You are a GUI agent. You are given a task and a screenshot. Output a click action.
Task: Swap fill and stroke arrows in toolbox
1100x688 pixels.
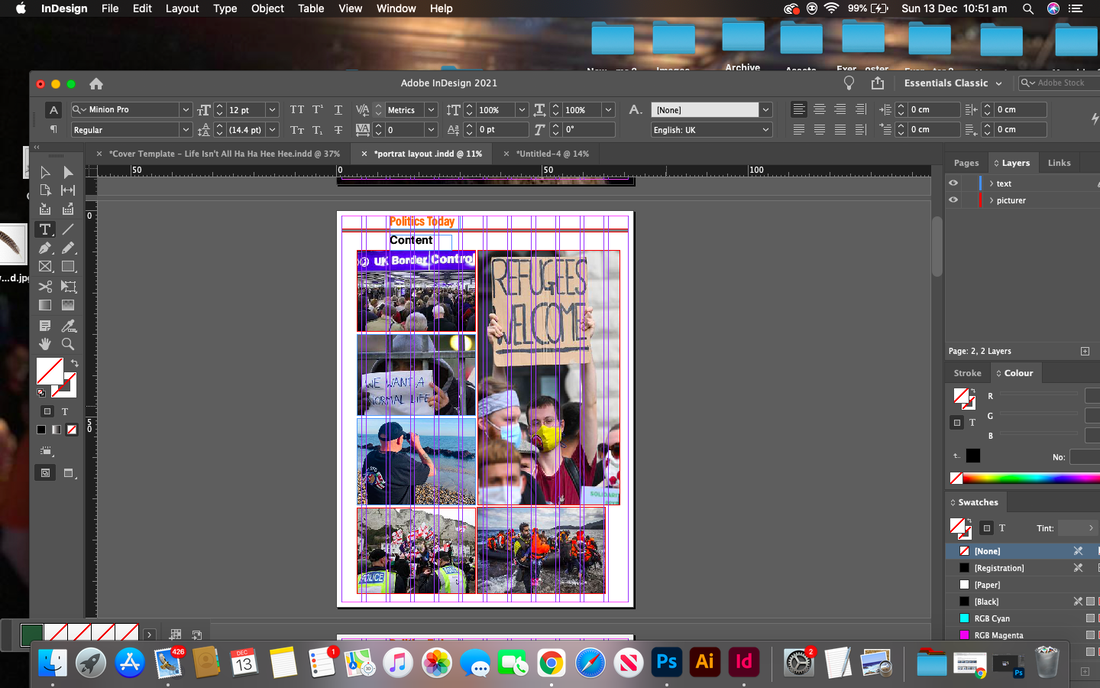coord(74,363)
